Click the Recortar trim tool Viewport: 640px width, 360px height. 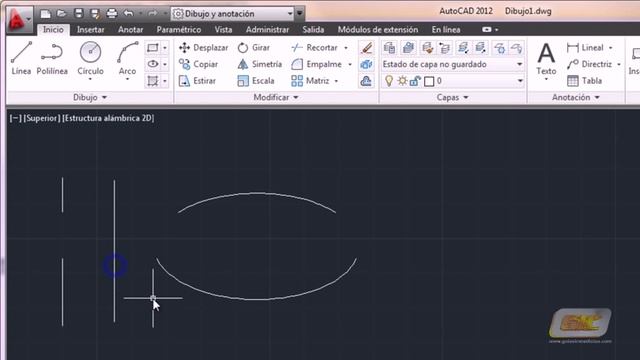(x=314, y=48)
